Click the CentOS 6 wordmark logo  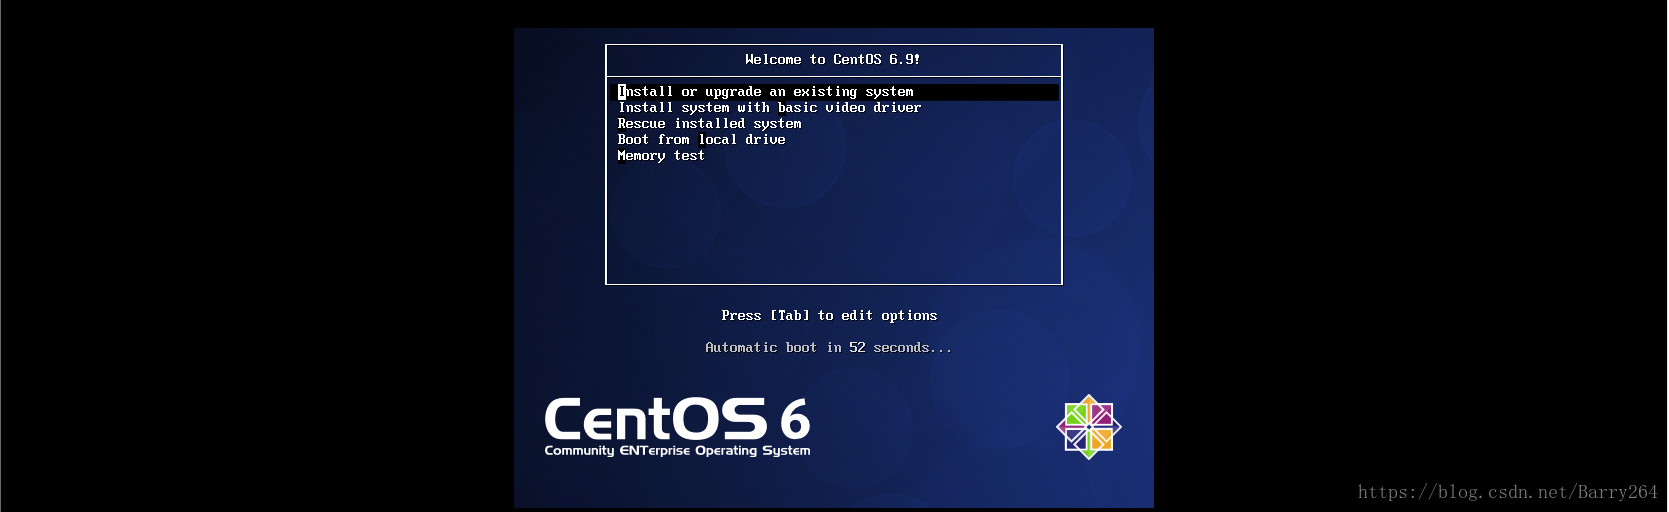677,419
